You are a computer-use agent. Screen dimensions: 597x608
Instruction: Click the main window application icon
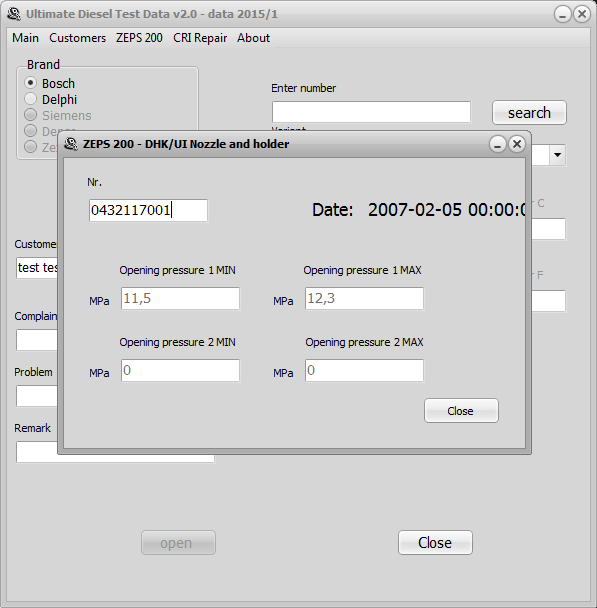tap(14, 14)
